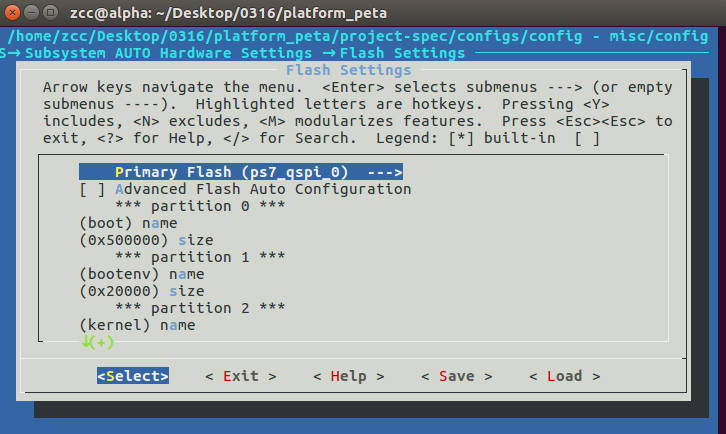The image size is (726, 434).
Task: Click the terminal window title text
Action: 228,13
